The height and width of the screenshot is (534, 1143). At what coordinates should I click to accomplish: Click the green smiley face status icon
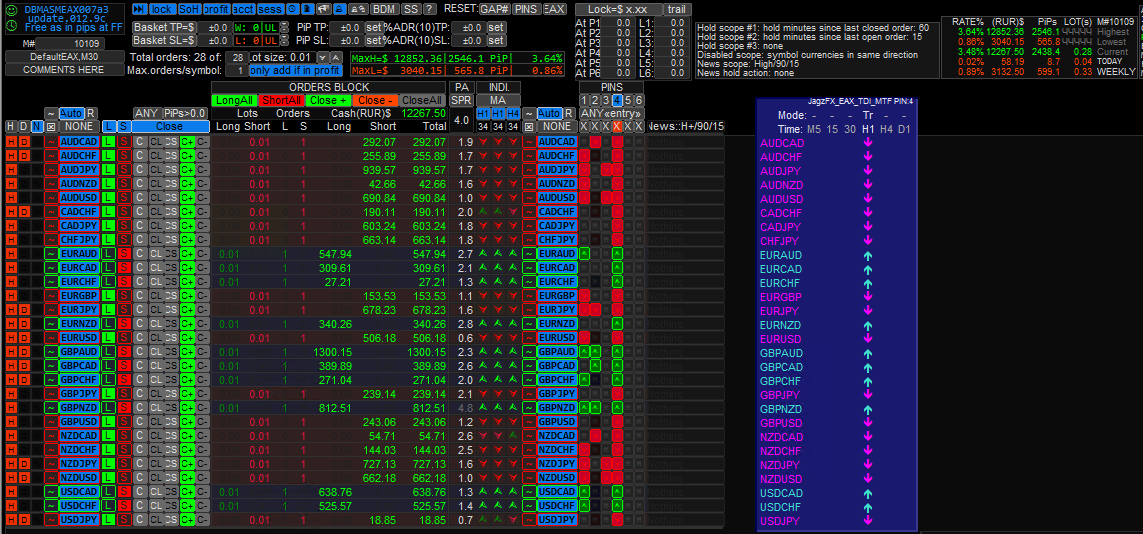click(12, 10)
